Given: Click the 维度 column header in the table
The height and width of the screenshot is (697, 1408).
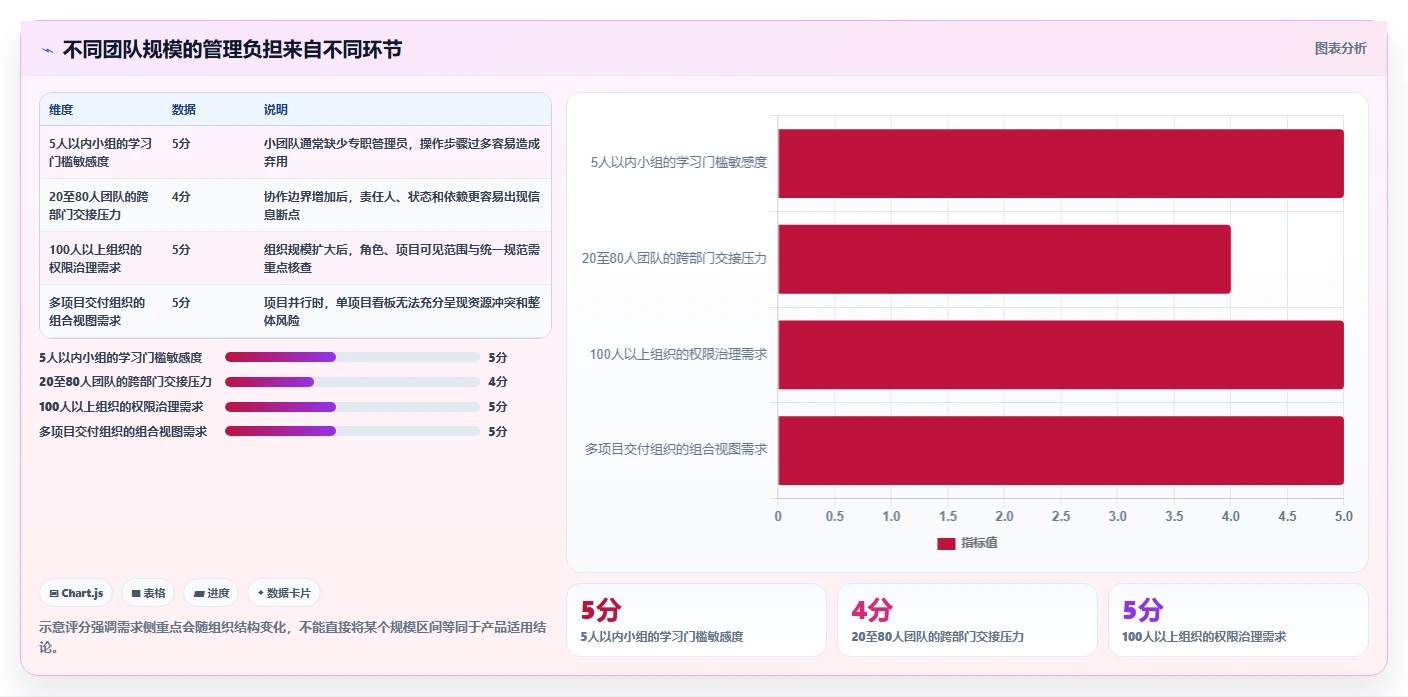Looking at the screenshot, I should [61, 109].
